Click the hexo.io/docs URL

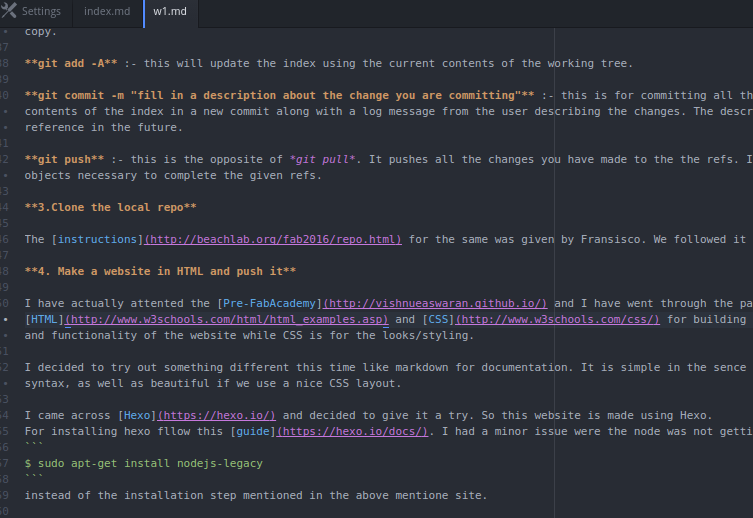[352, 431]
